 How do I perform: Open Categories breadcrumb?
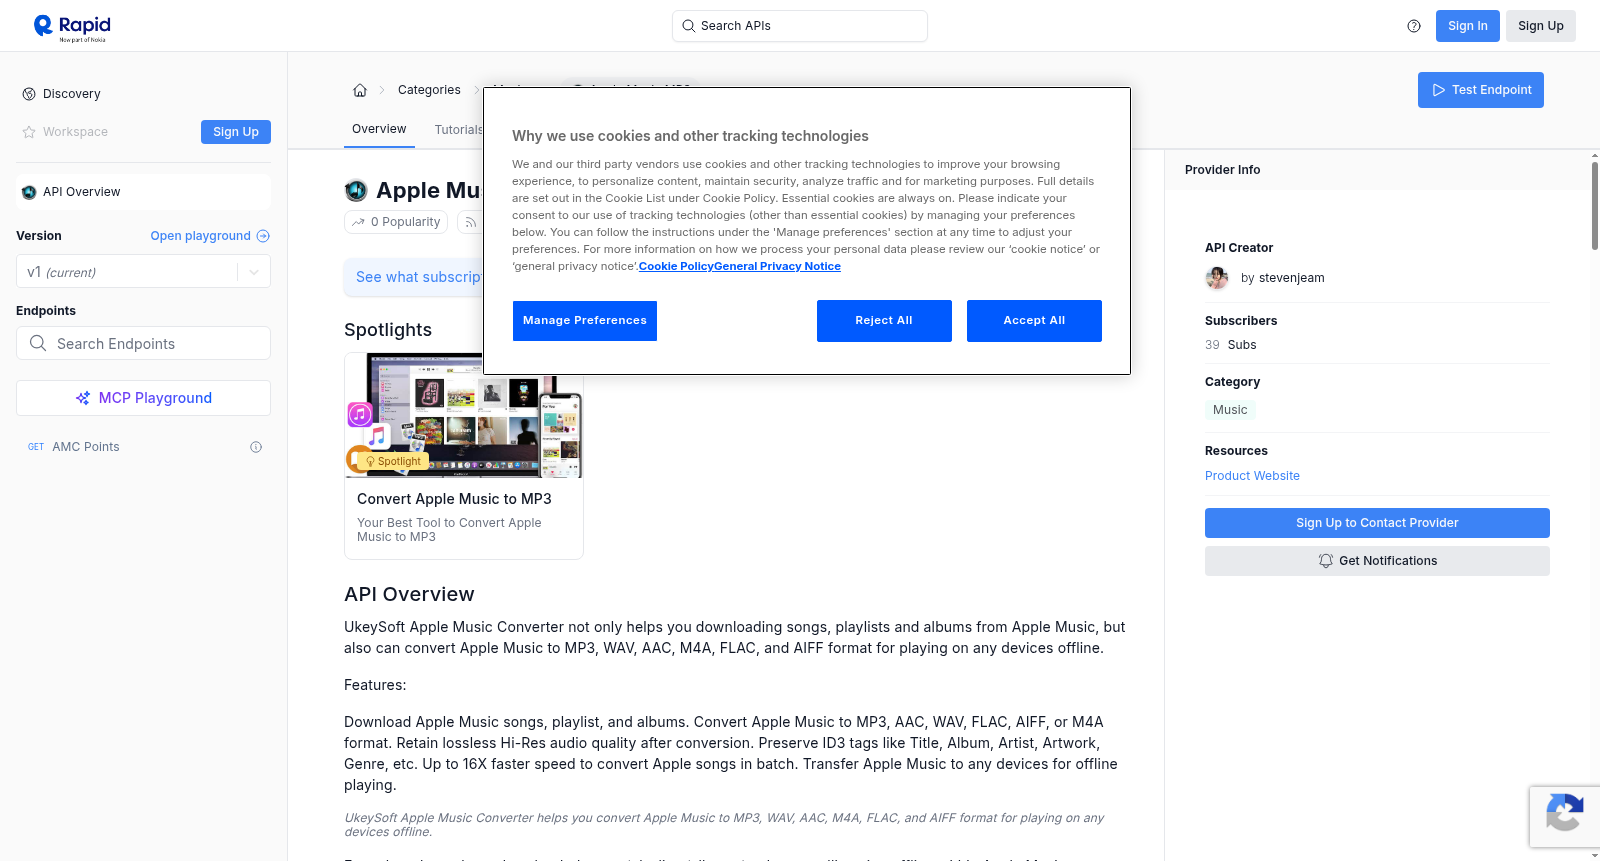click(x=429, y=90)
